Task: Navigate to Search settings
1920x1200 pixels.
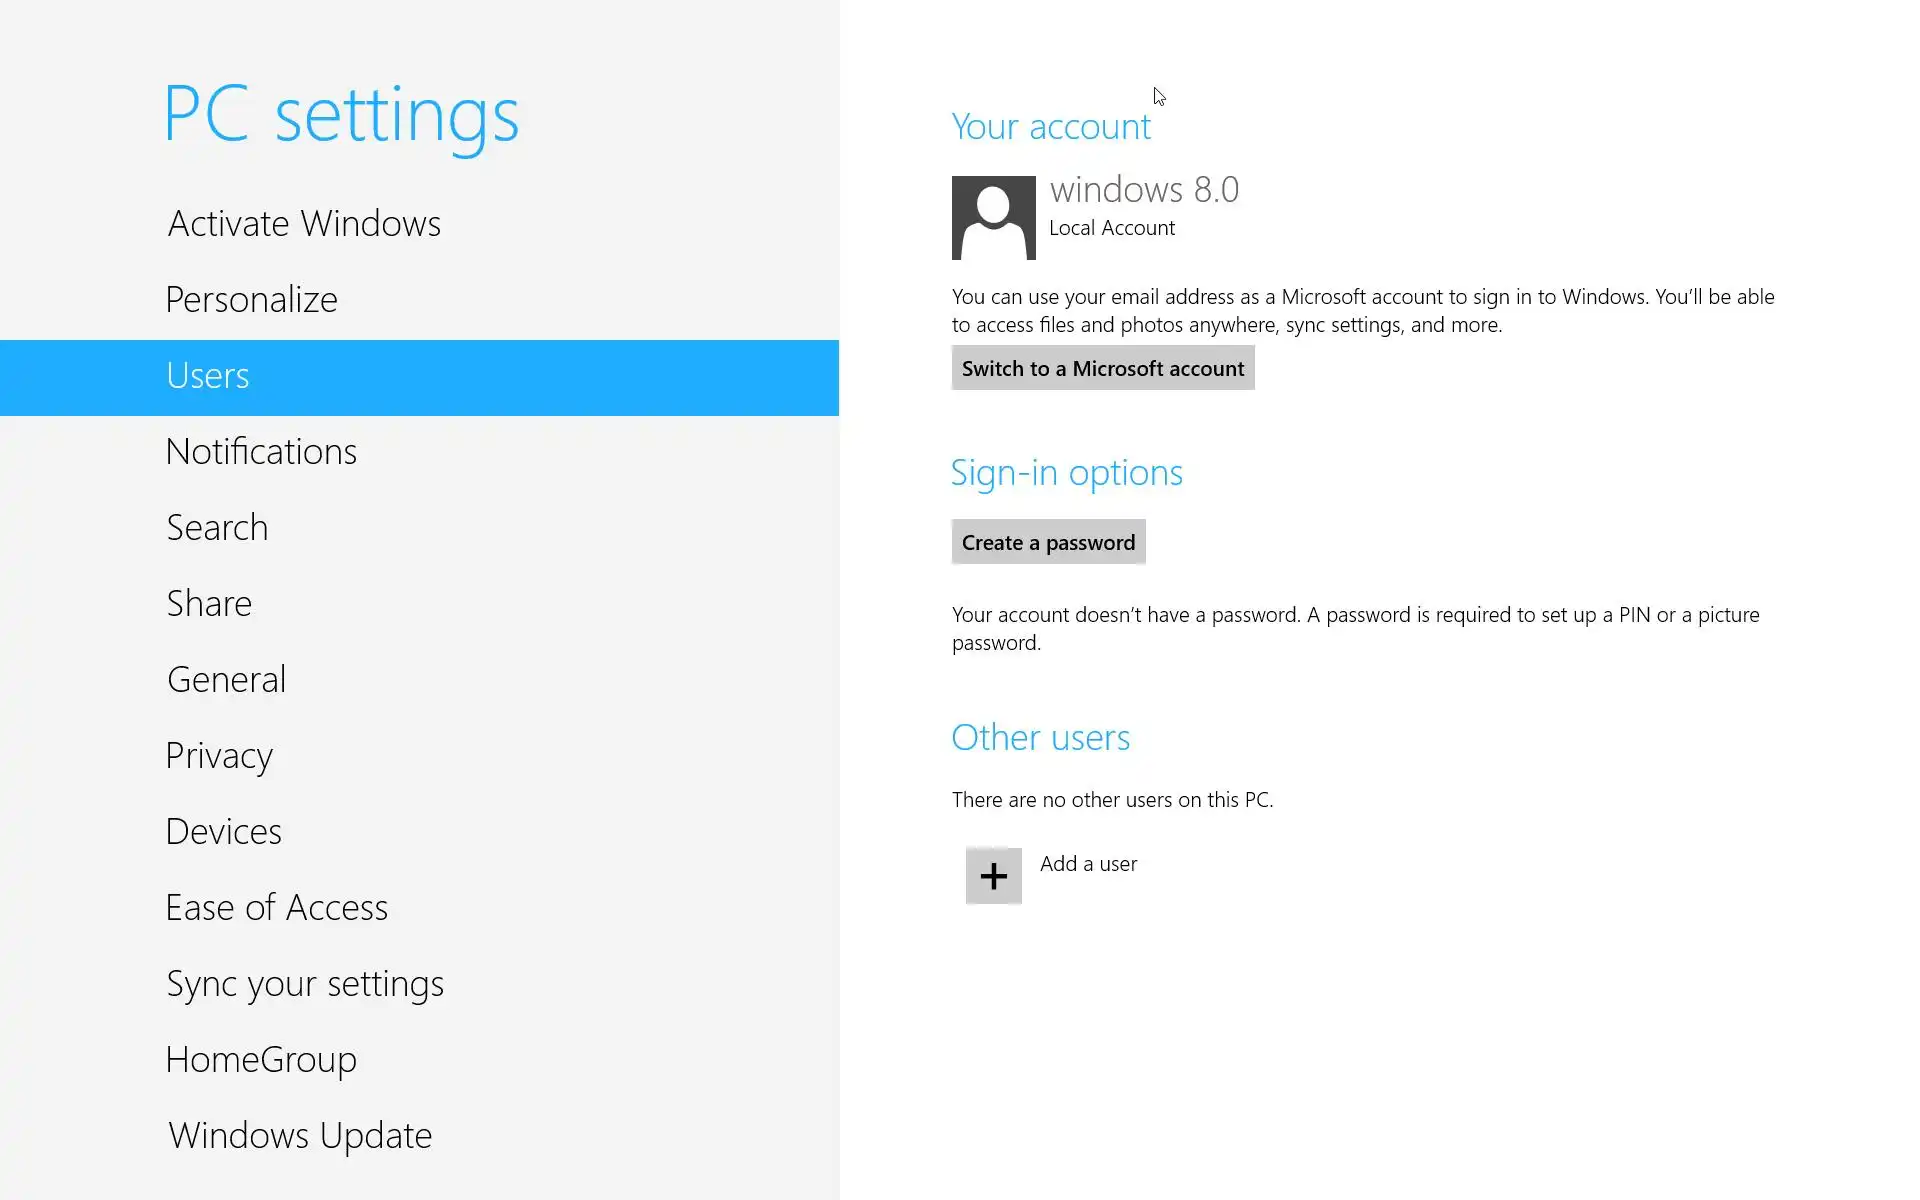Action: tap(217, 528)
